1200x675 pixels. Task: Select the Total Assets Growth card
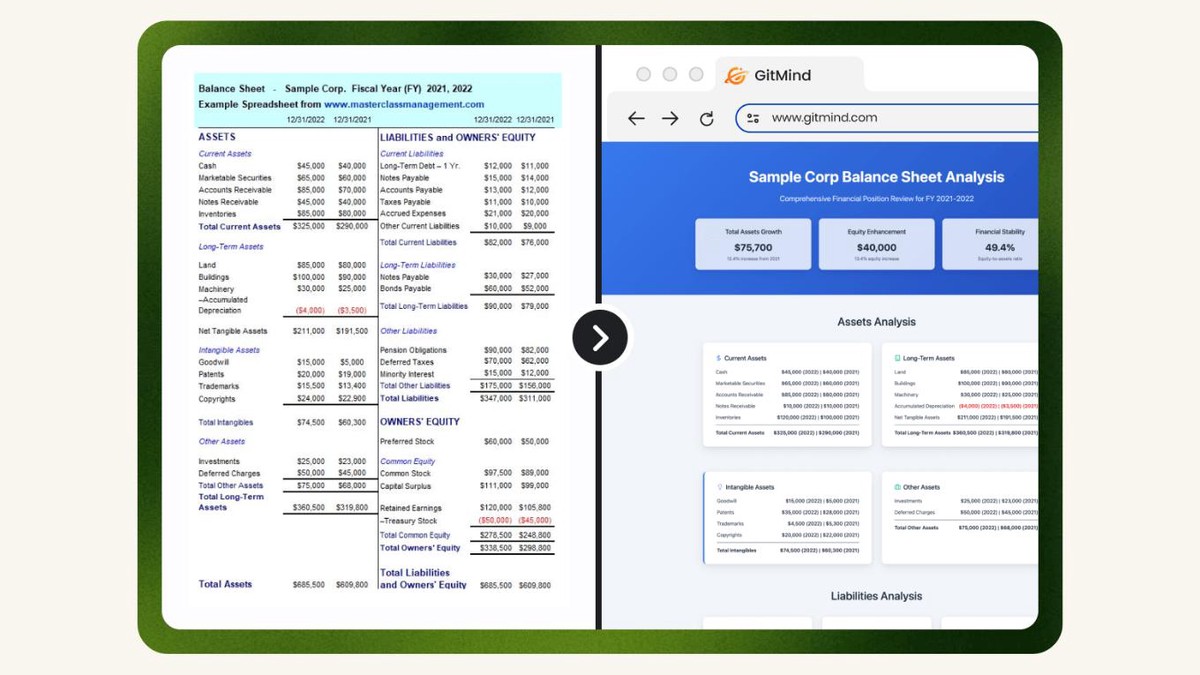point(753,244)
